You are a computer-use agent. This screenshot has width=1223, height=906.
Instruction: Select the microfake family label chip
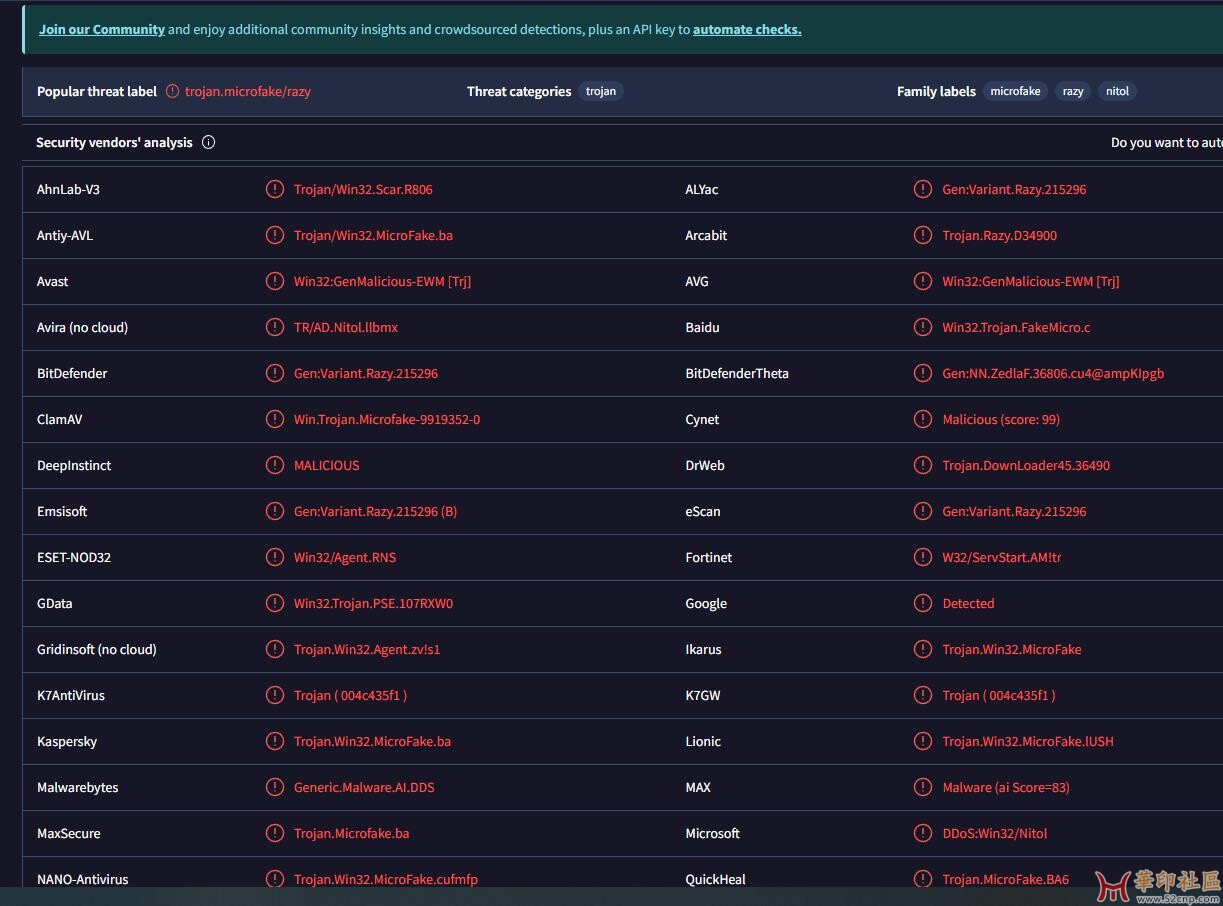point(1015,91)
